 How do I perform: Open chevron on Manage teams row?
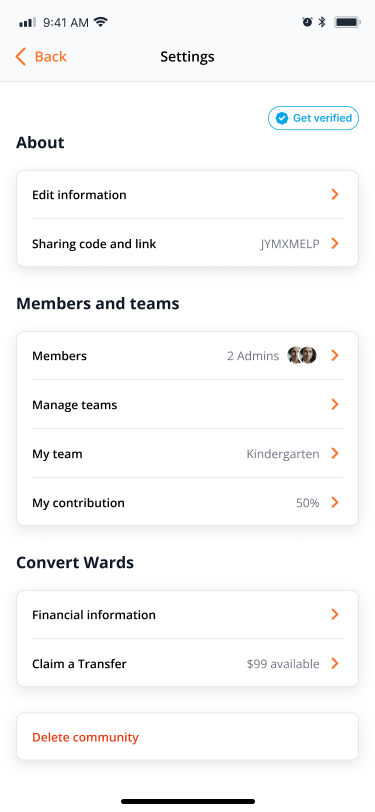click(x=335, y=404)
